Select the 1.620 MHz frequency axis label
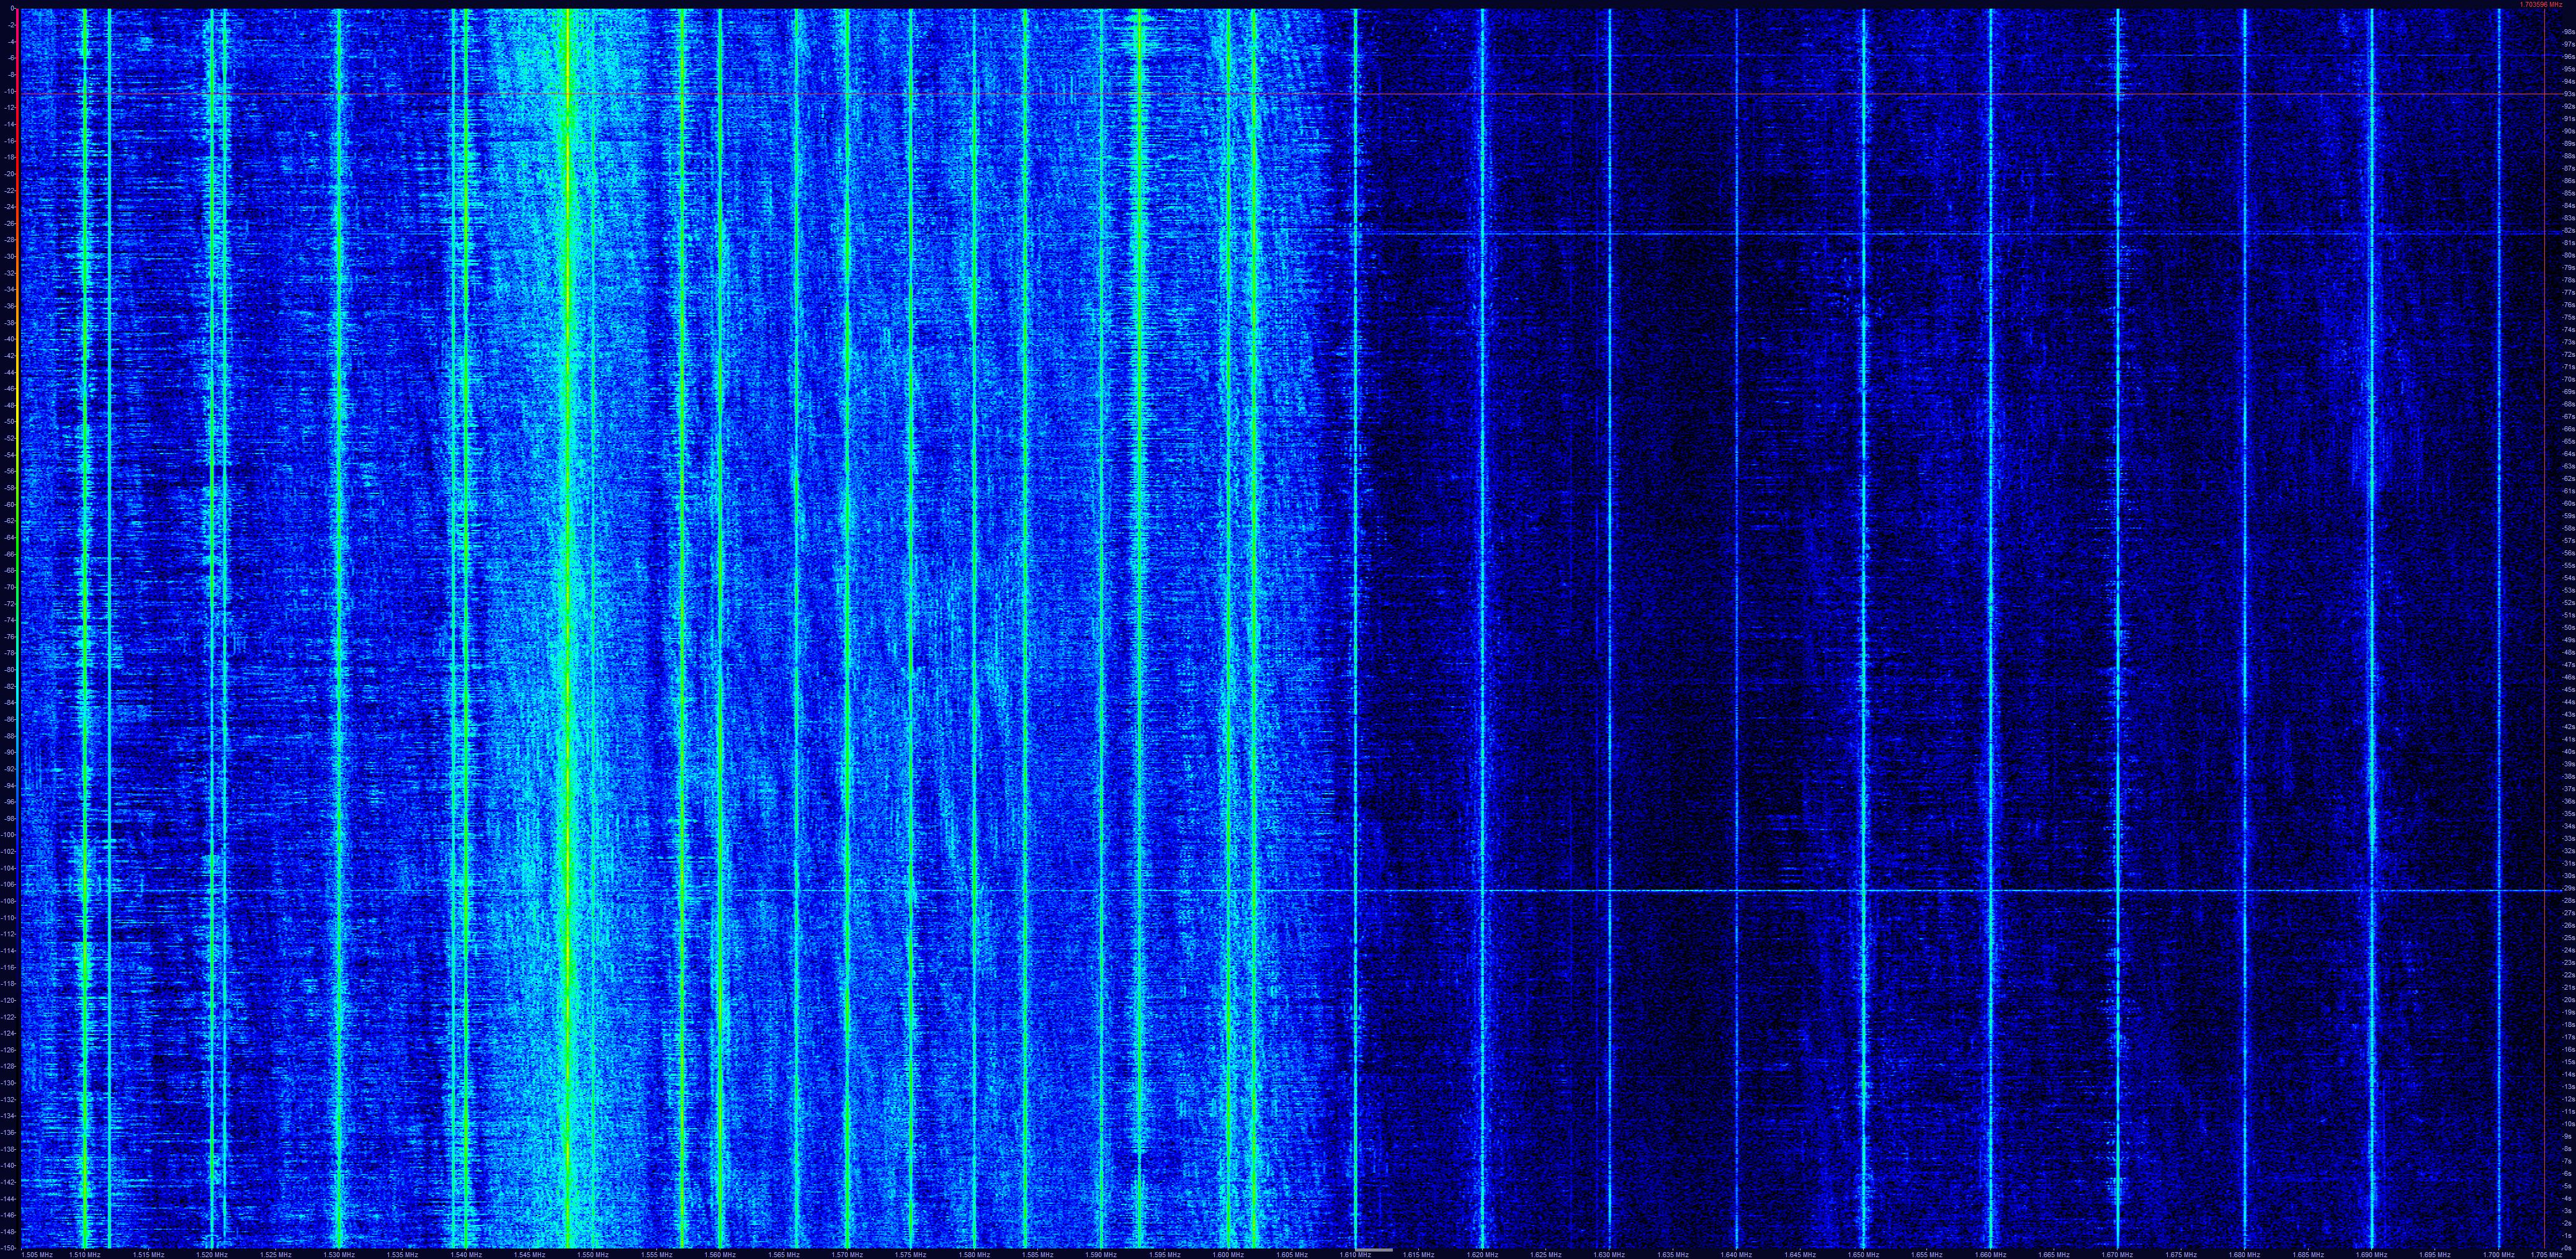Image resolution: width=2576 pixels, height=1259 pixels. point(1482,1254)
